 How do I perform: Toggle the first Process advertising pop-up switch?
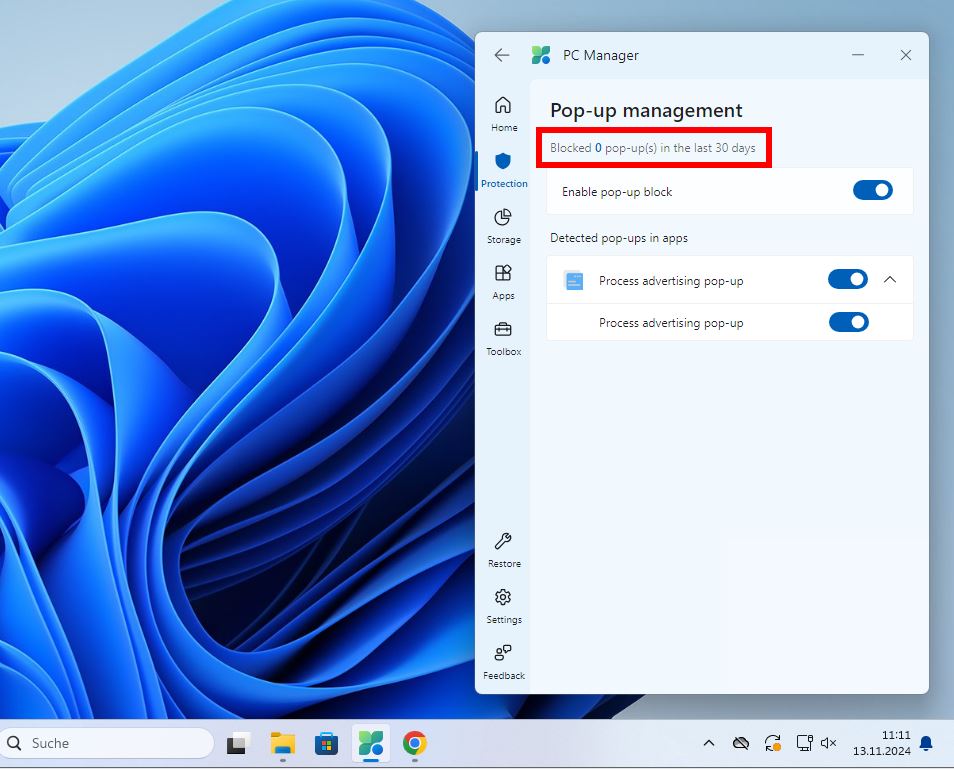click(x=848, y=280)
